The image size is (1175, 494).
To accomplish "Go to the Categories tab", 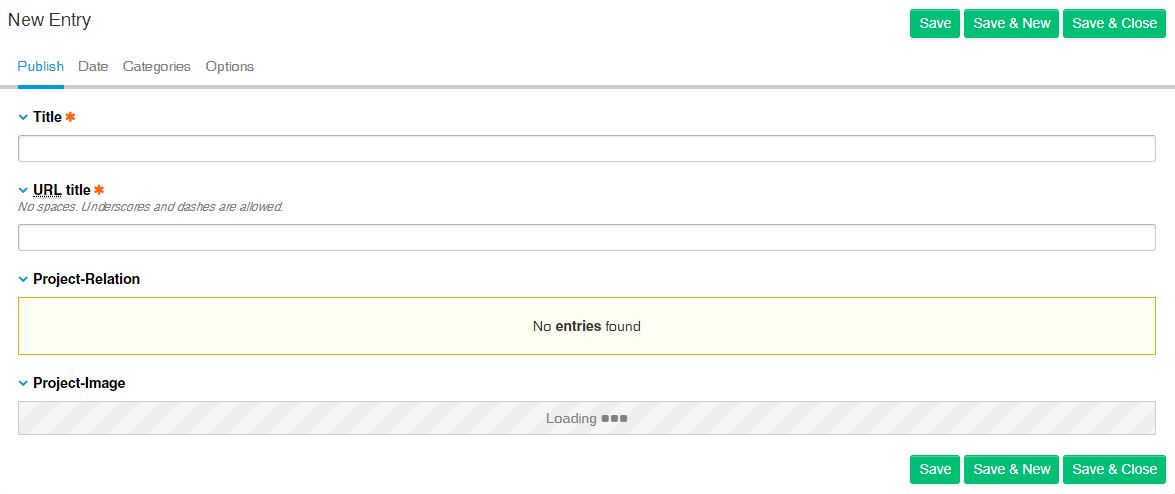I will tap(156, 66).
